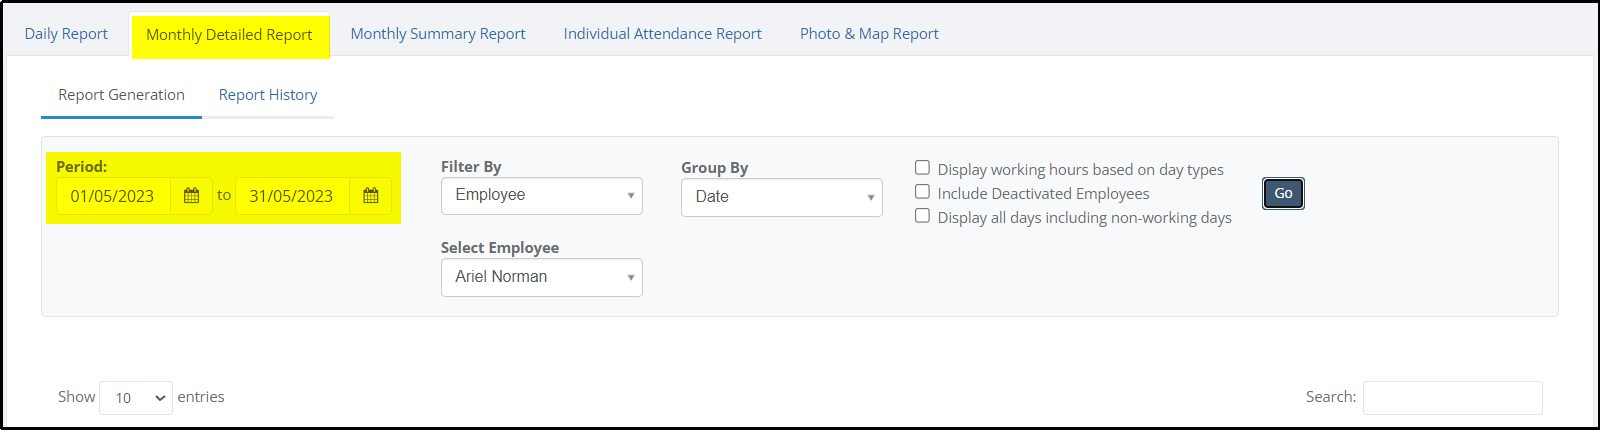Enable working hours based on day types
1600x431 pixels.
[922, 168]
